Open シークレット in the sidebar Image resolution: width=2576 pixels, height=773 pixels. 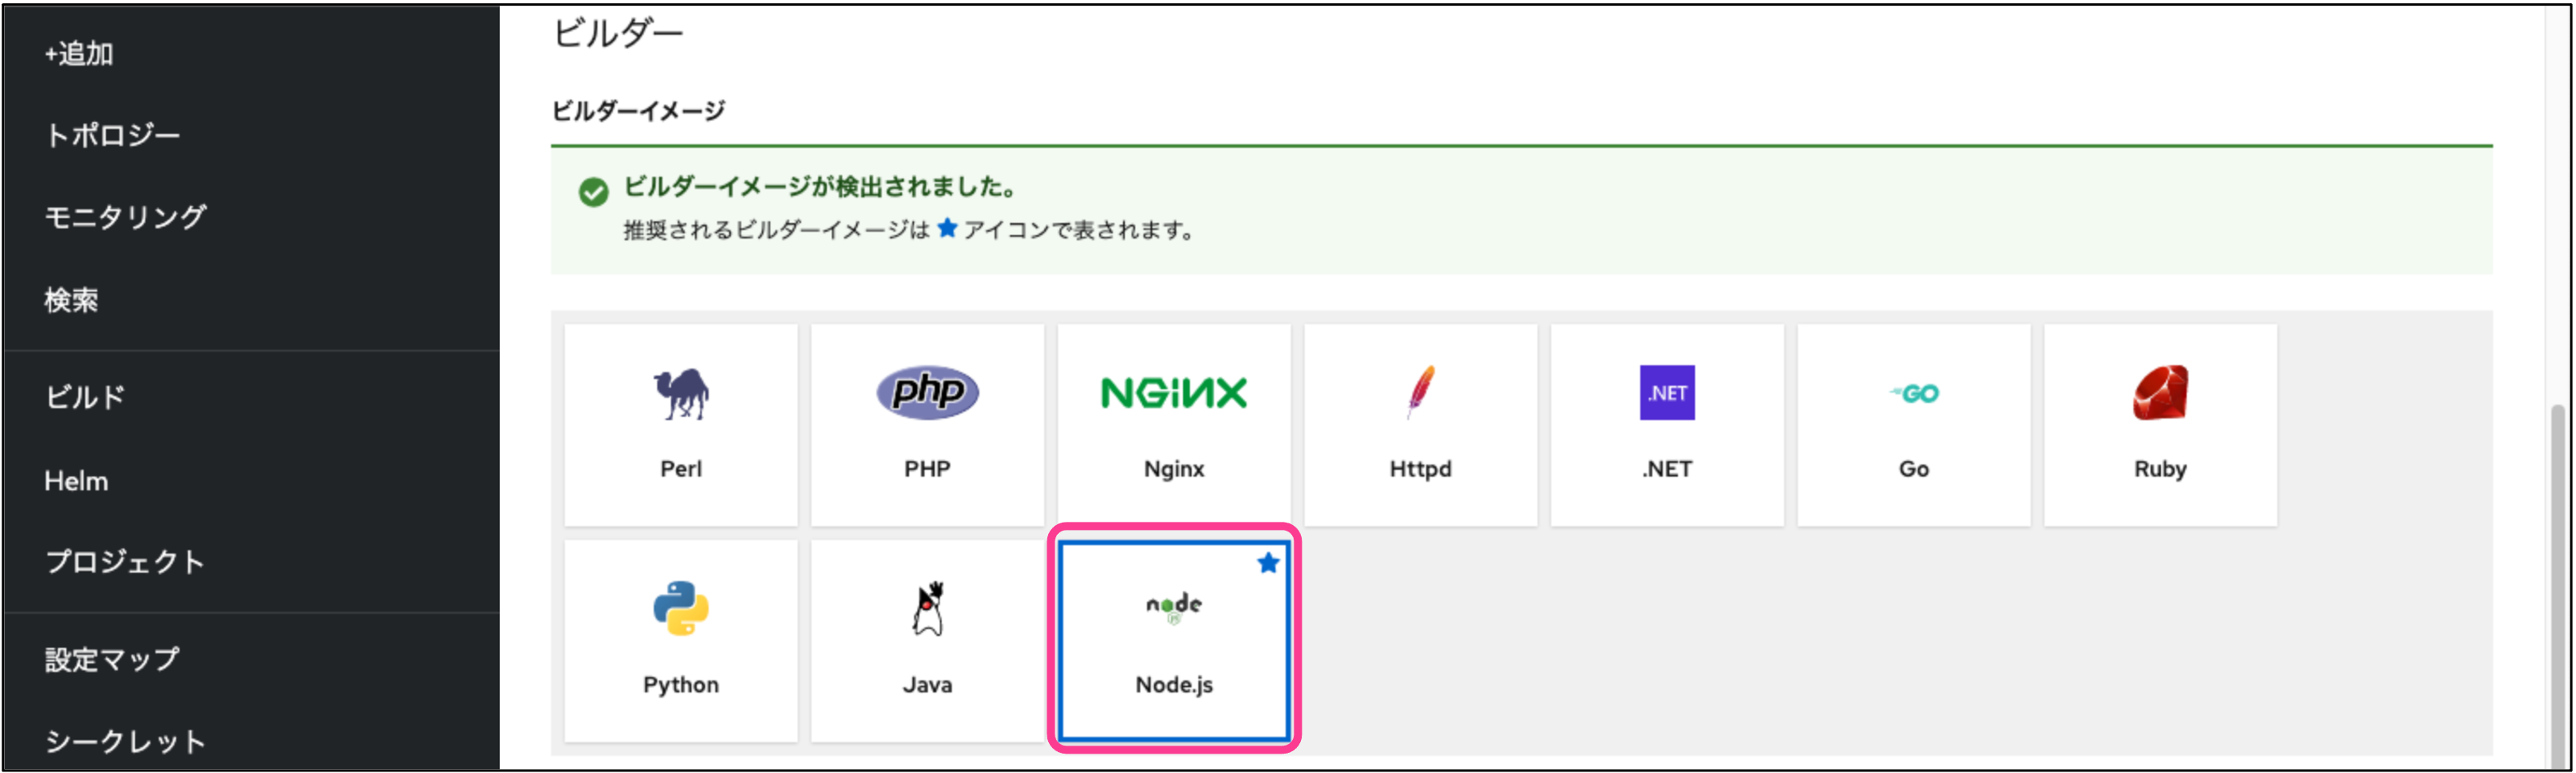[x=125, y=741]
